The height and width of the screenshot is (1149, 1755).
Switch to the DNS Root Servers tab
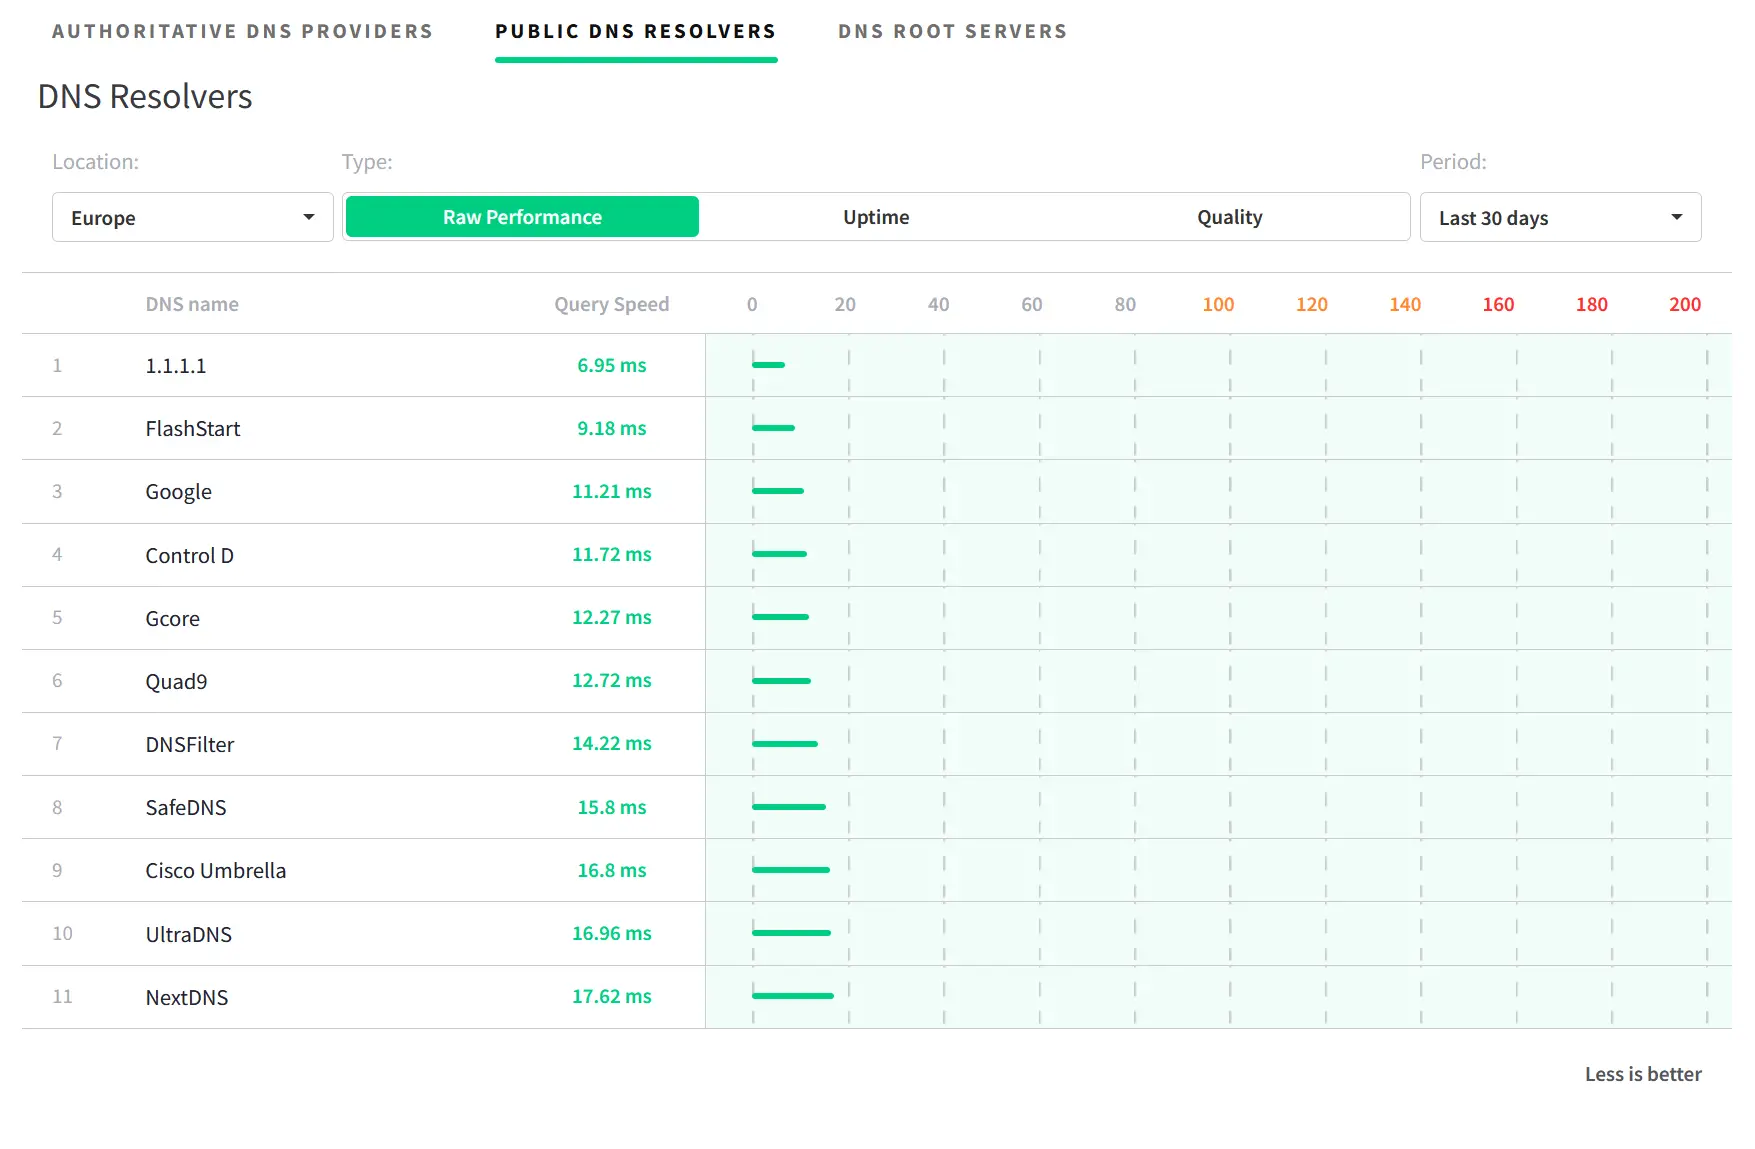(x=953, y=31)
